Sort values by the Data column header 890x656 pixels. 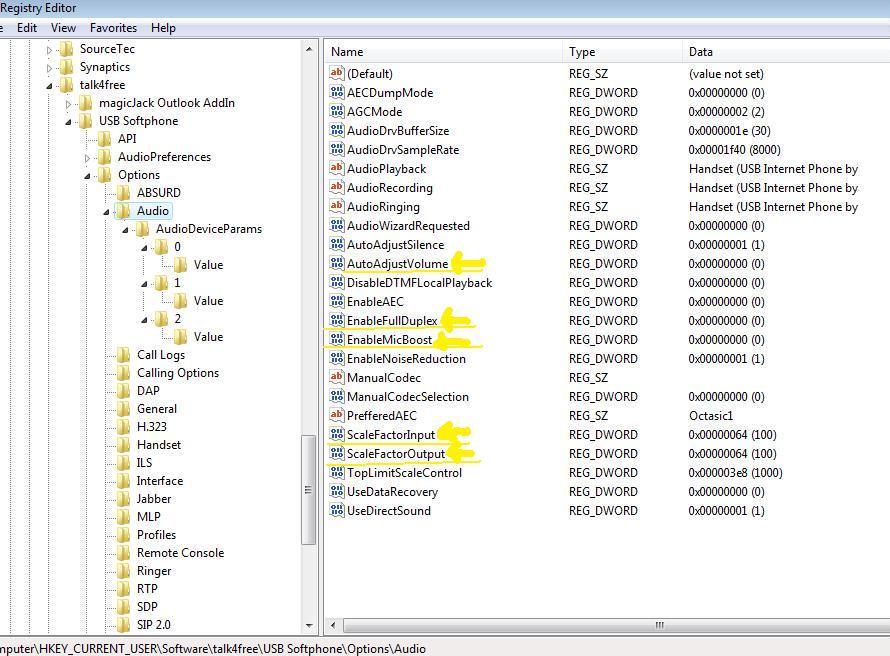[x=786, y=52]
